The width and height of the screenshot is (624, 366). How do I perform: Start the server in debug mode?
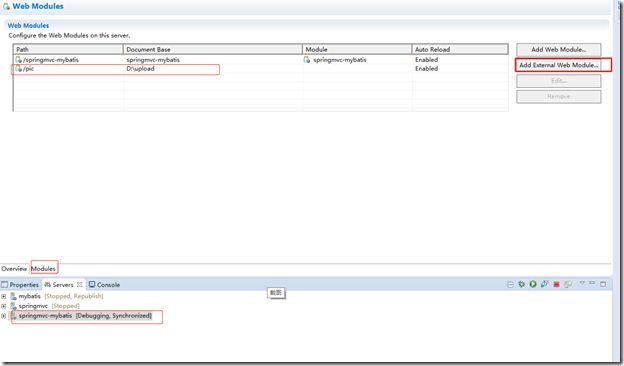(521, 284)
